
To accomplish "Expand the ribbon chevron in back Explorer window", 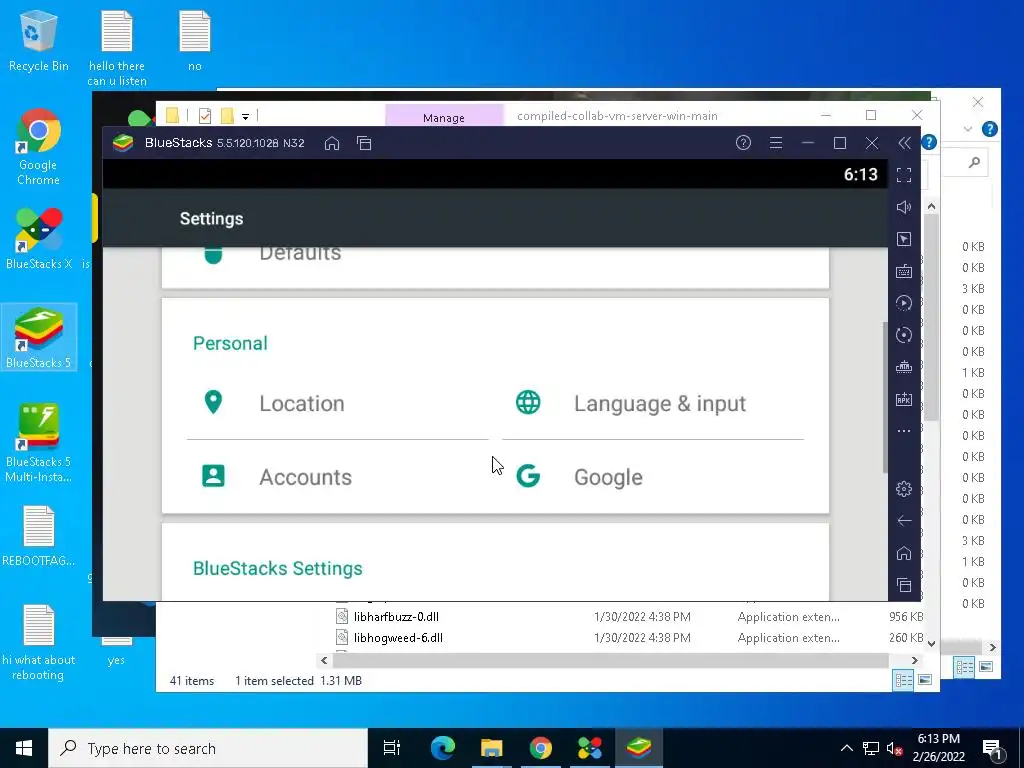I will coord(968,129).
